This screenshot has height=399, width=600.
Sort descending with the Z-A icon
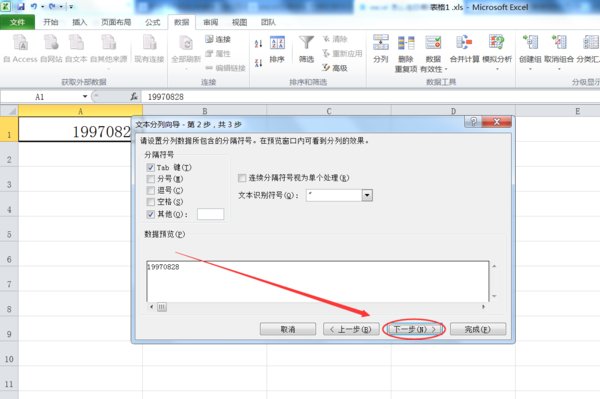click(x=259, y=63)
